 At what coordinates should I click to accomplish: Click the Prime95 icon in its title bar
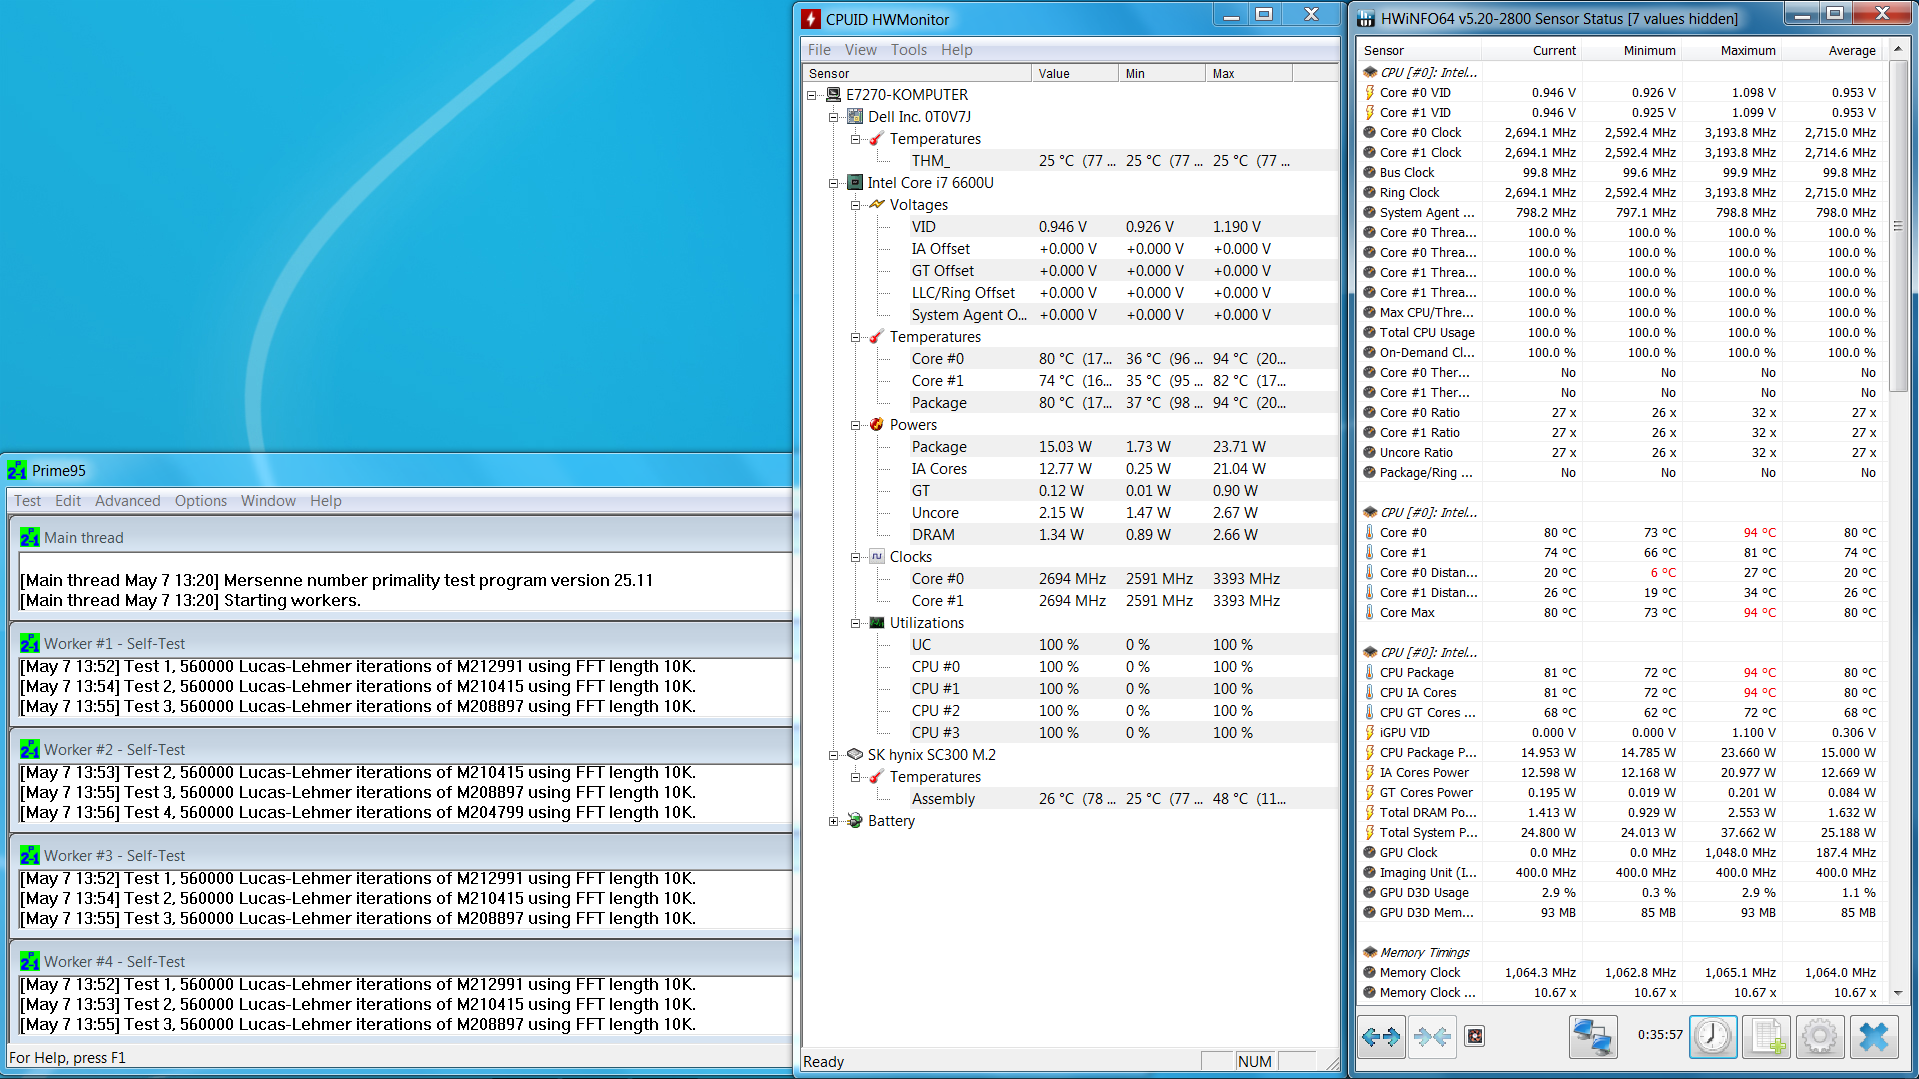(17, 471)
